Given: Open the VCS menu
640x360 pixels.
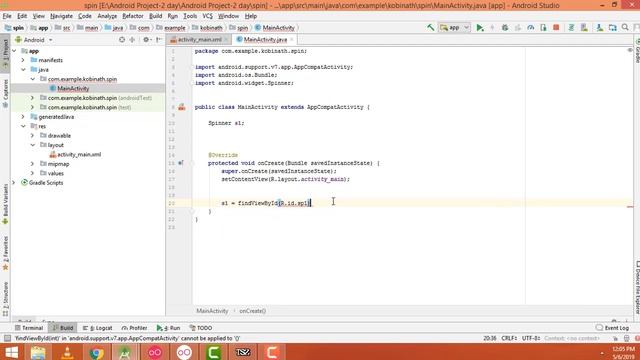Looking at the screenshot, I should coord(207,16).
